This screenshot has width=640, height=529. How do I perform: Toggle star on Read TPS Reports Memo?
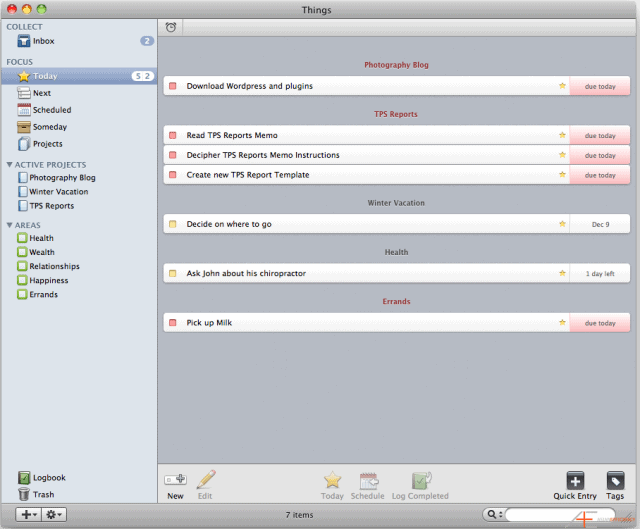[x=562, y=135]
